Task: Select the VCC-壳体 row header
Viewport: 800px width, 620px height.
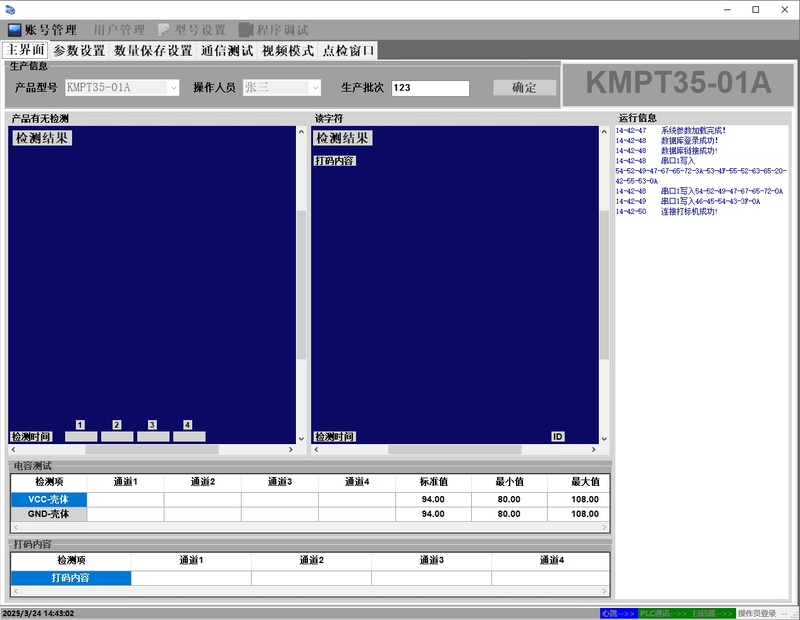Action: point(49,500)
